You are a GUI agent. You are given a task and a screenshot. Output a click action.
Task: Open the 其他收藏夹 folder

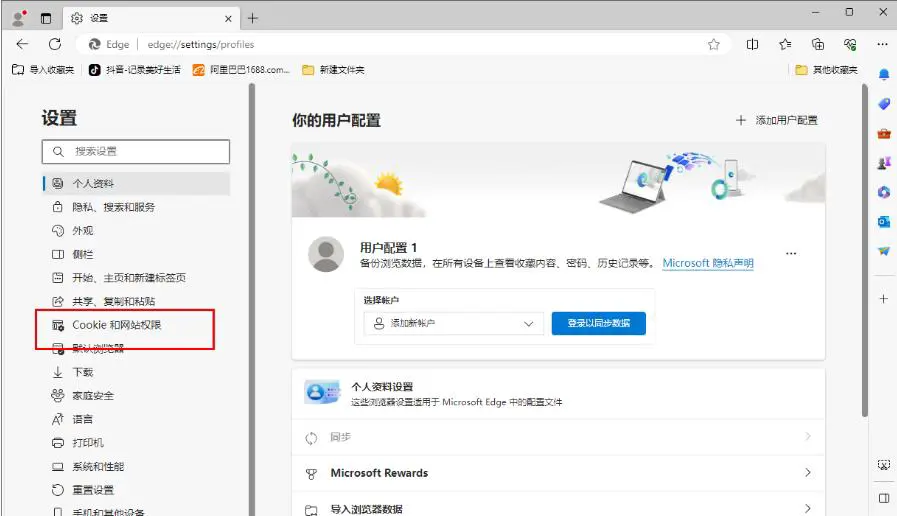pyautogui.click(x=827, y=70)
